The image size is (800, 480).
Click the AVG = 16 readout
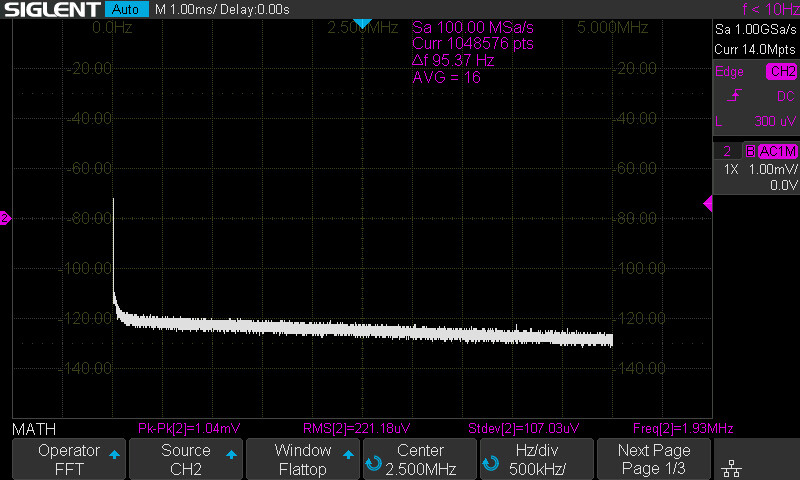[446, 77]
